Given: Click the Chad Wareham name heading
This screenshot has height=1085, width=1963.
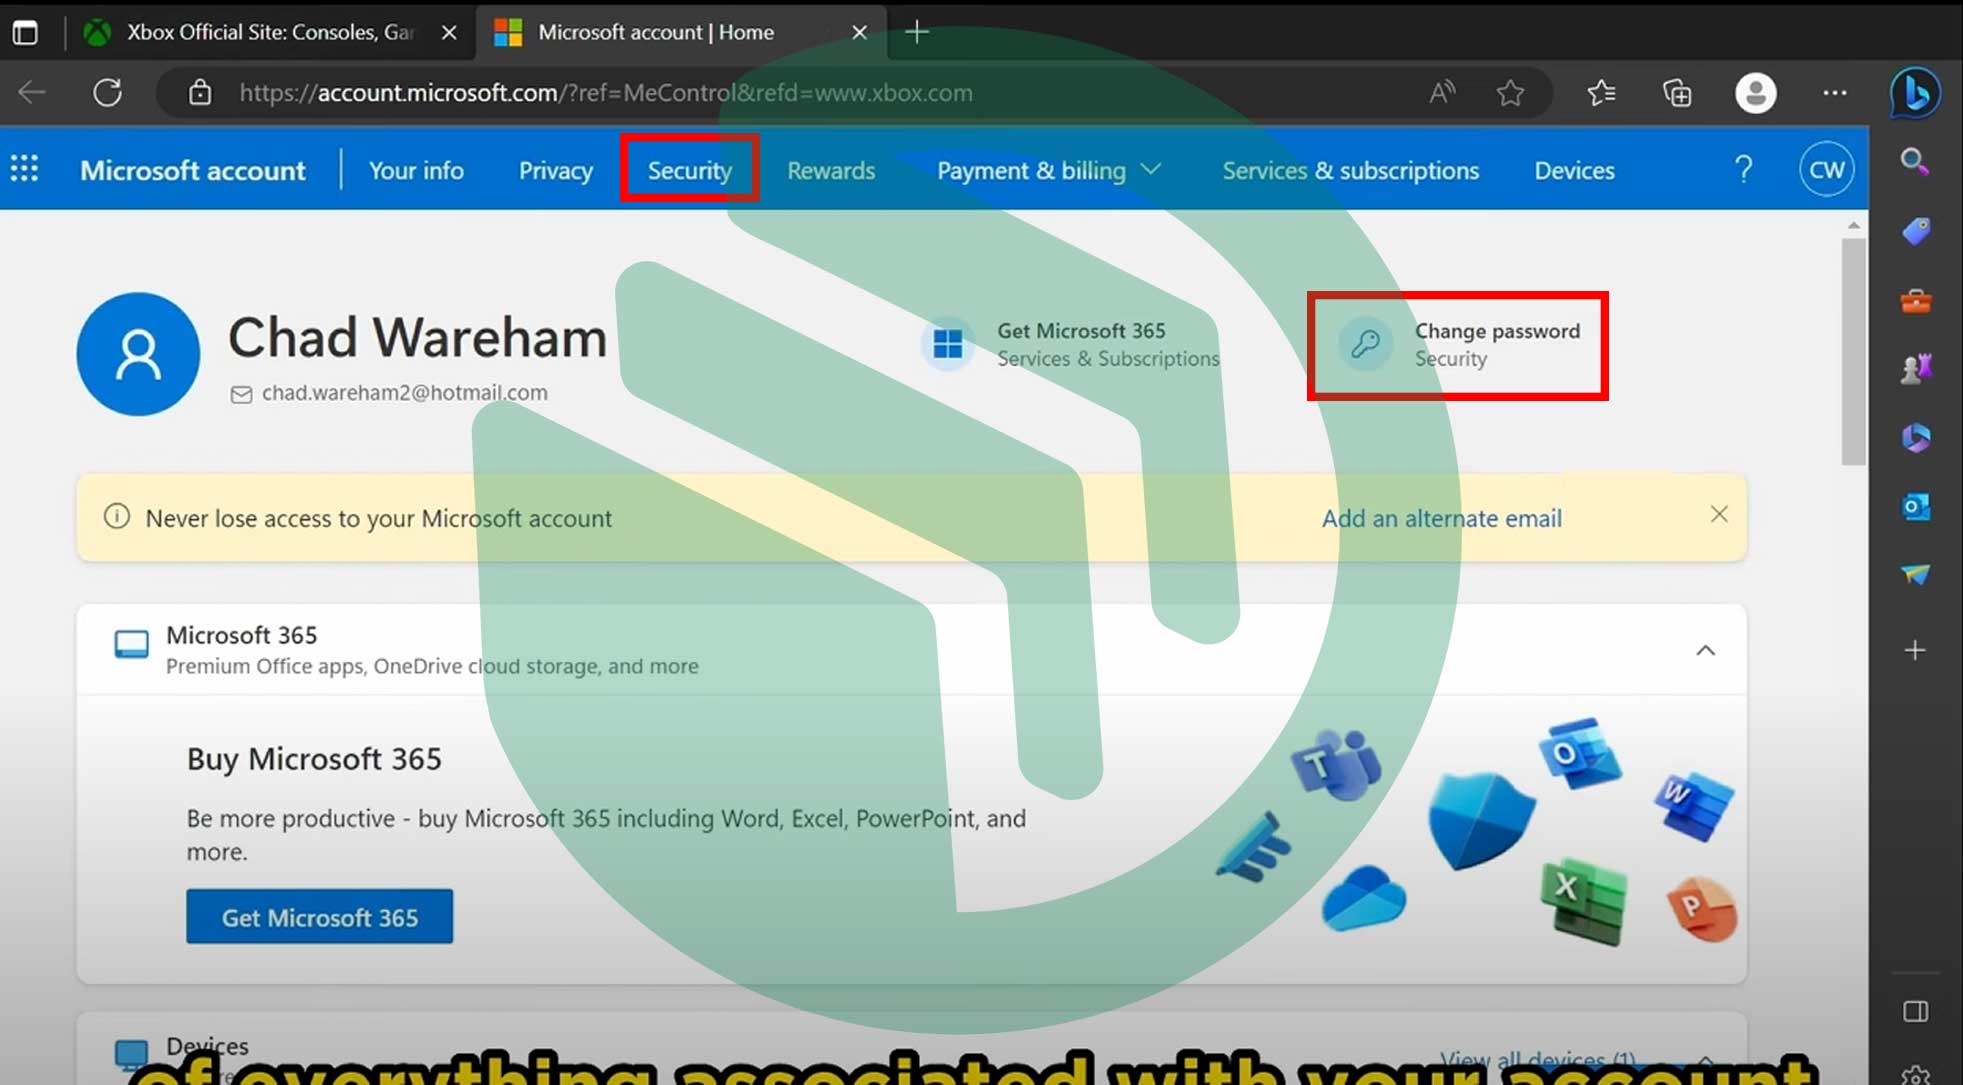Looking at the screenshot, I should [417, 337].
